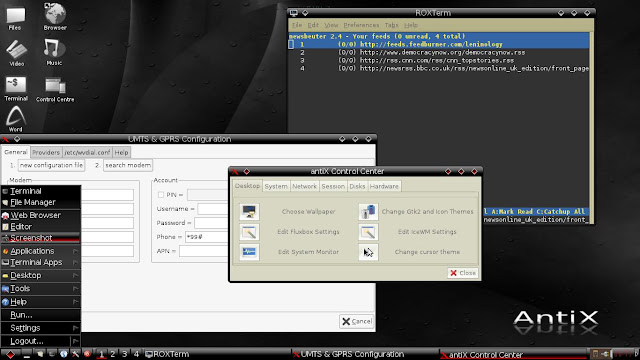Switch to the Disks tab

pos(357,186)
